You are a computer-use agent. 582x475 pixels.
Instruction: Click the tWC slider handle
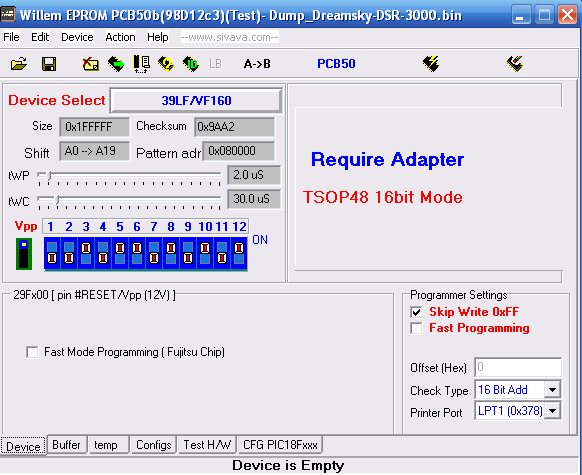point(57,200)
